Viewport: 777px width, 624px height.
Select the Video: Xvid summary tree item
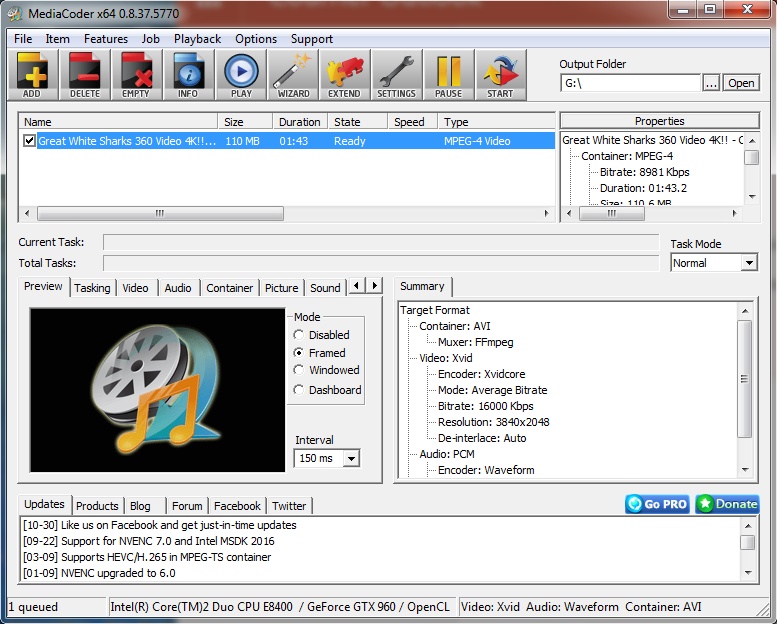445,358
